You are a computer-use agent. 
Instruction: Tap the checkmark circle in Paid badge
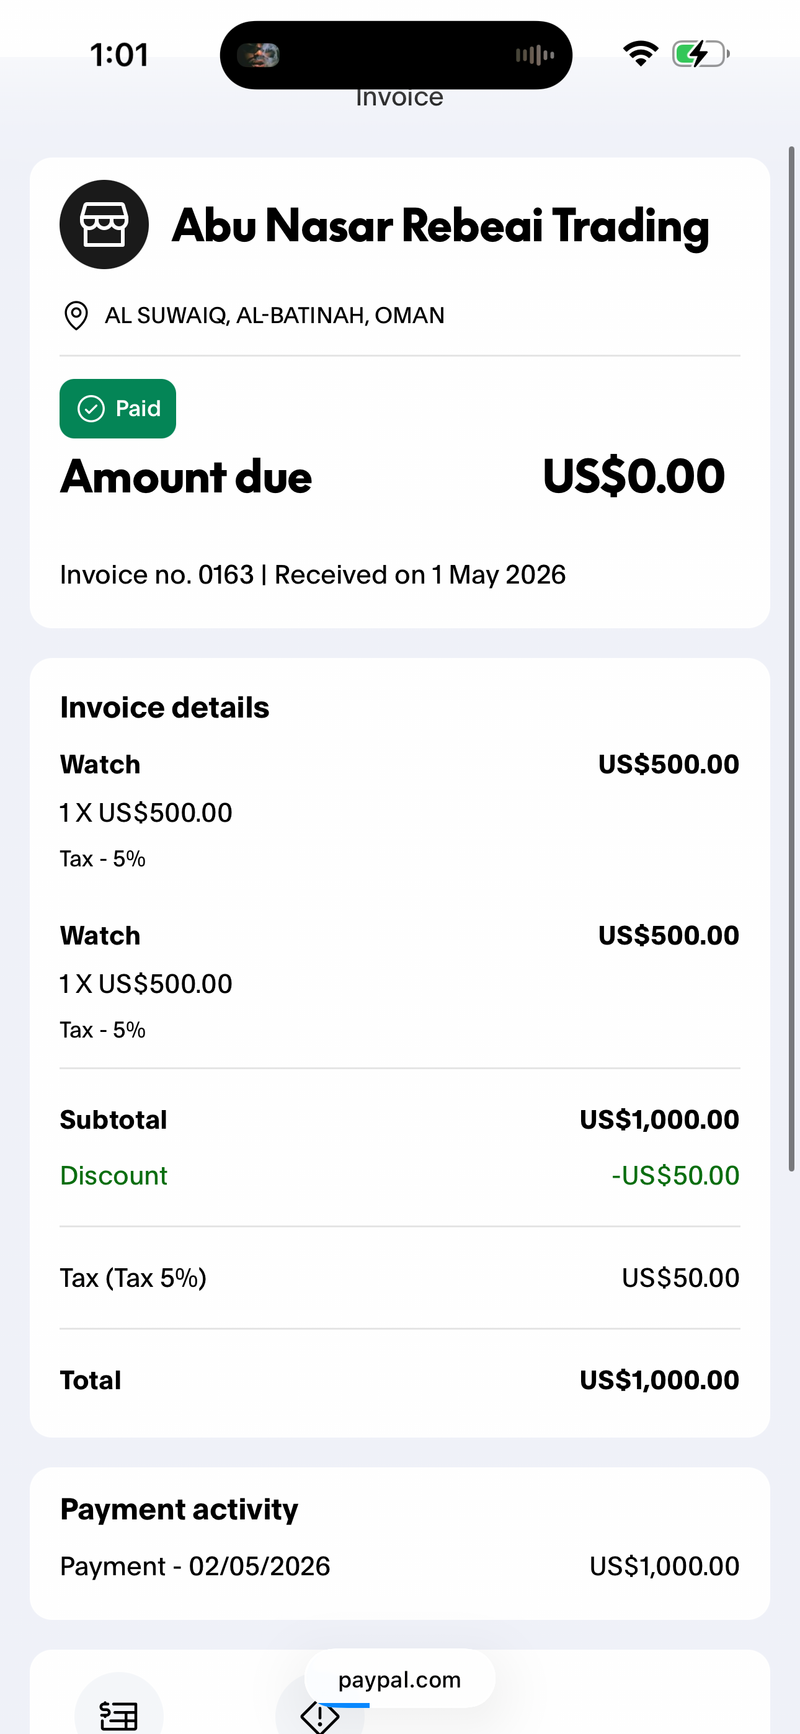[x=91, y=408]
